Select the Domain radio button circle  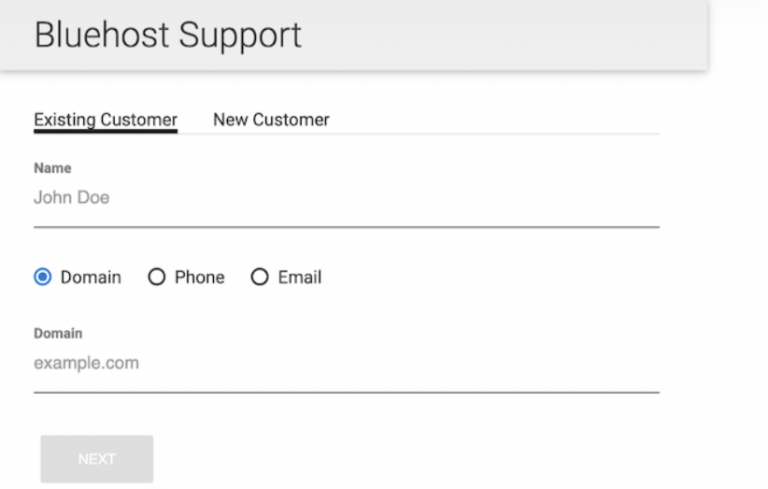(x=42, y=277)
